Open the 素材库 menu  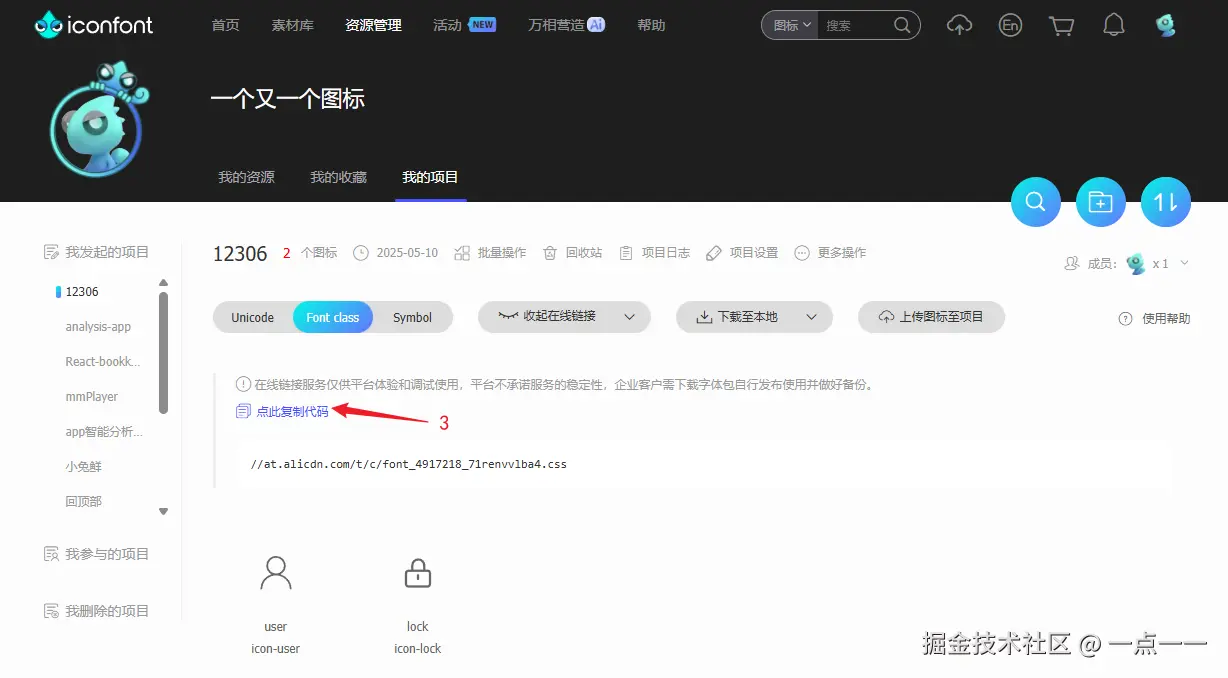pos(292,25)
